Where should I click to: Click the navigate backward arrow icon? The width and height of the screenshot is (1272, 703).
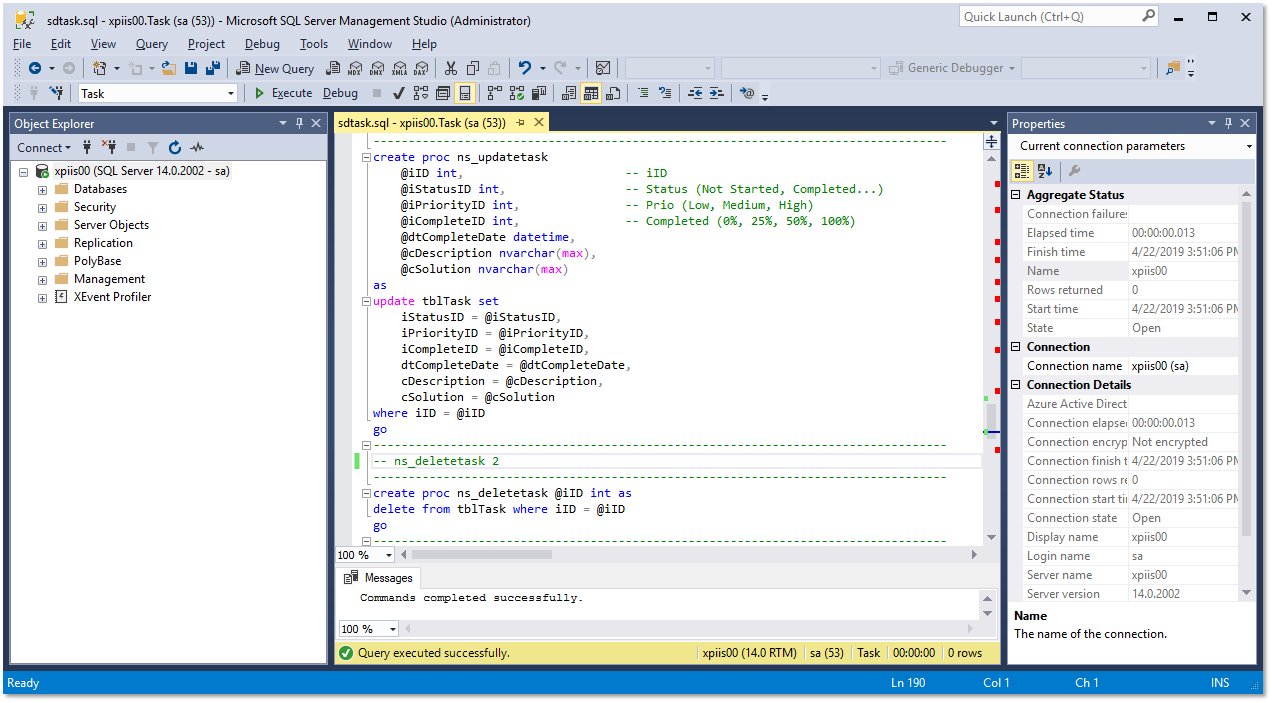click(35, 68)
